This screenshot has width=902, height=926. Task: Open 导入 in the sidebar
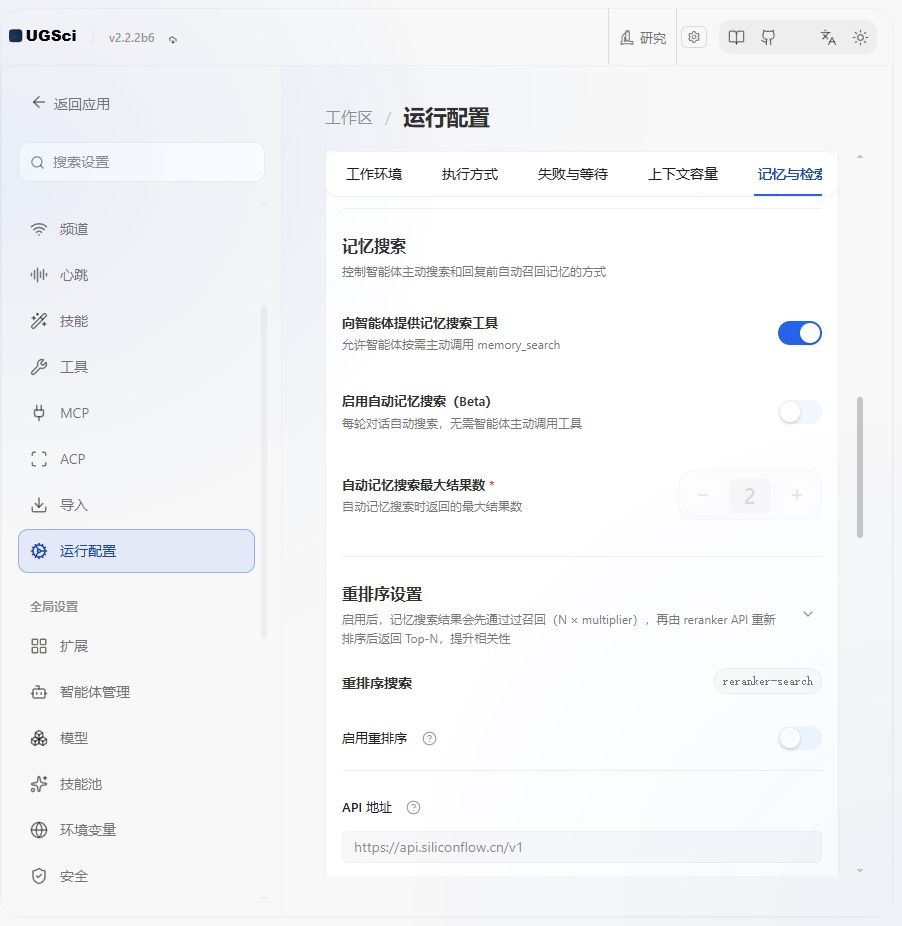[136, 506]
